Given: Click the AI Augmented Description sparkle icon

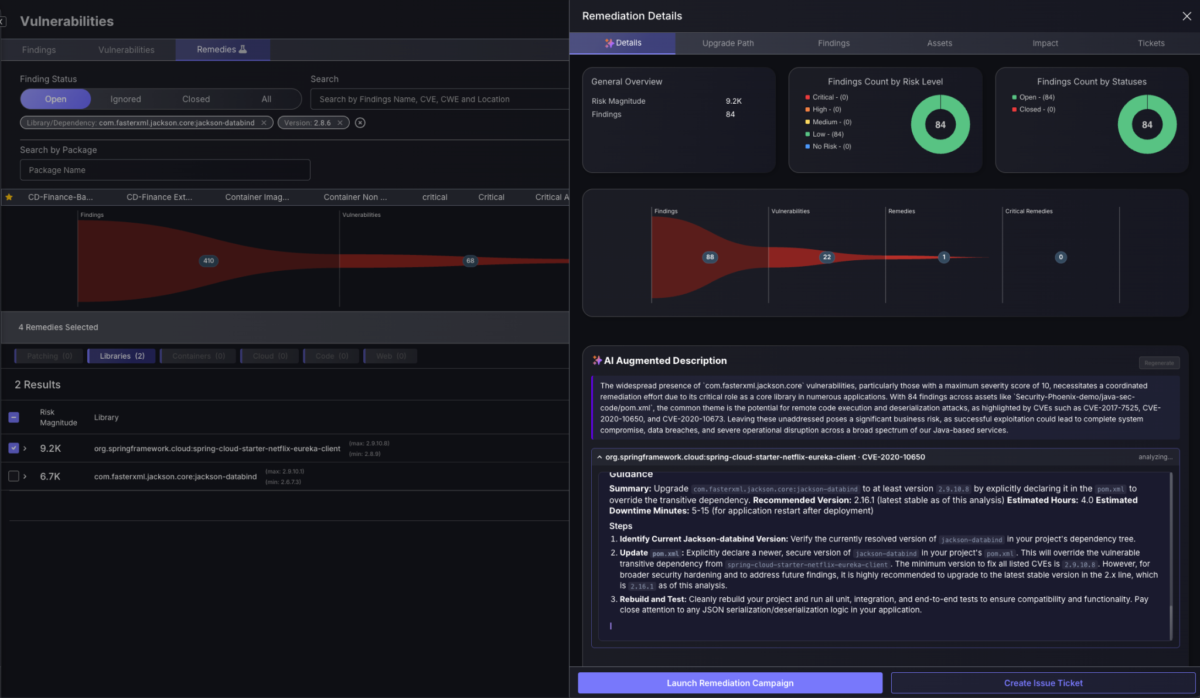Looking at the screenshot, I should pyautogui.click(x=597, y=360).
